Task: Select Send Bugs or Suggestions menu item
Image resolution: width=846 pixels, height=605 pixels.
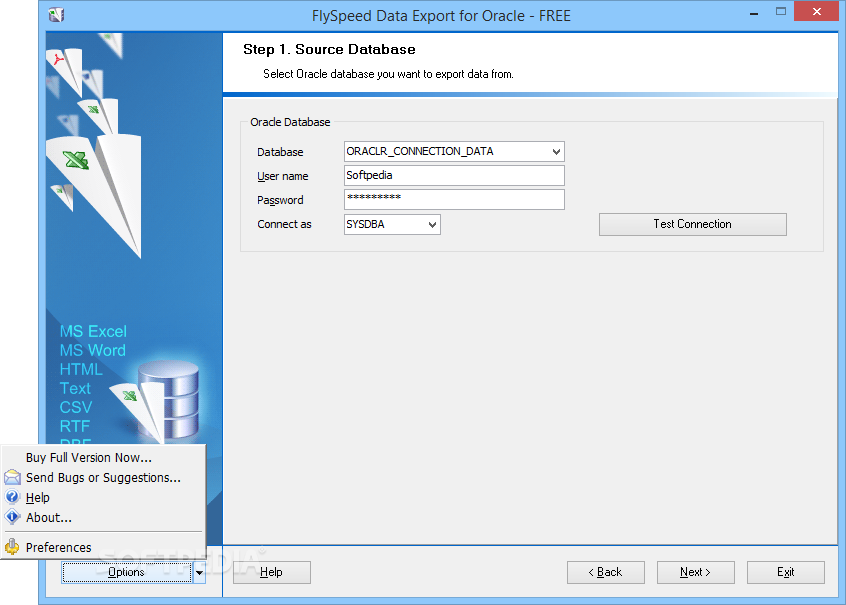Action: [x=103, y=478]
